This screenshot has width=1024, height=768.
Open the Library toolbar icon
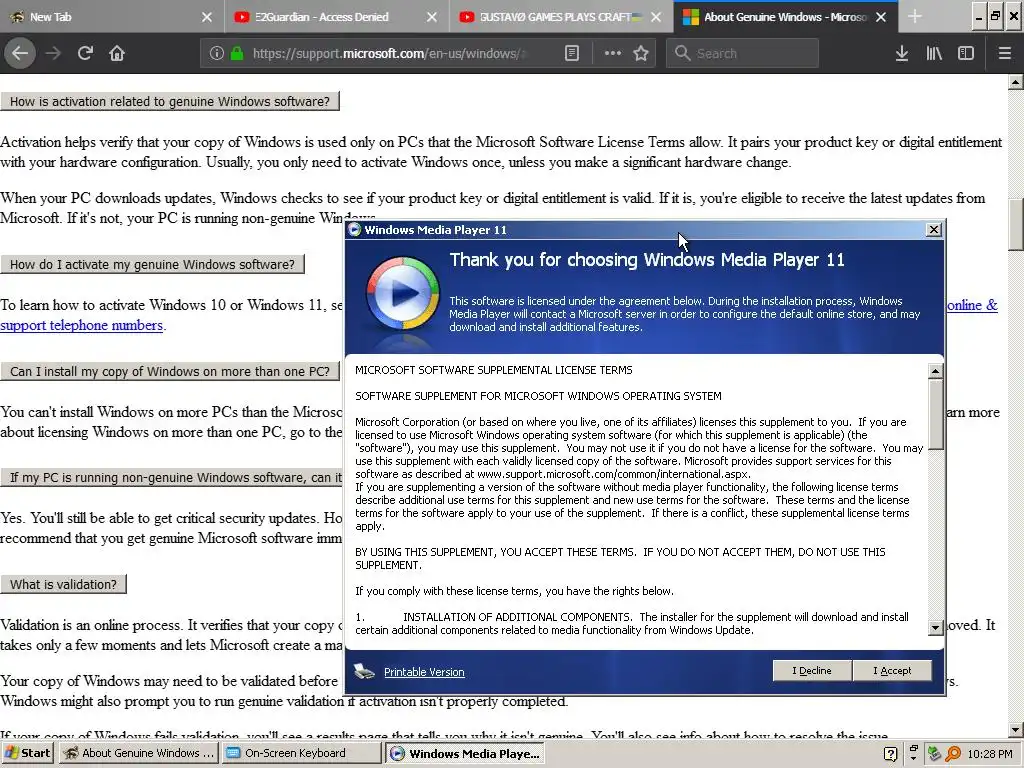coord(934,54)
